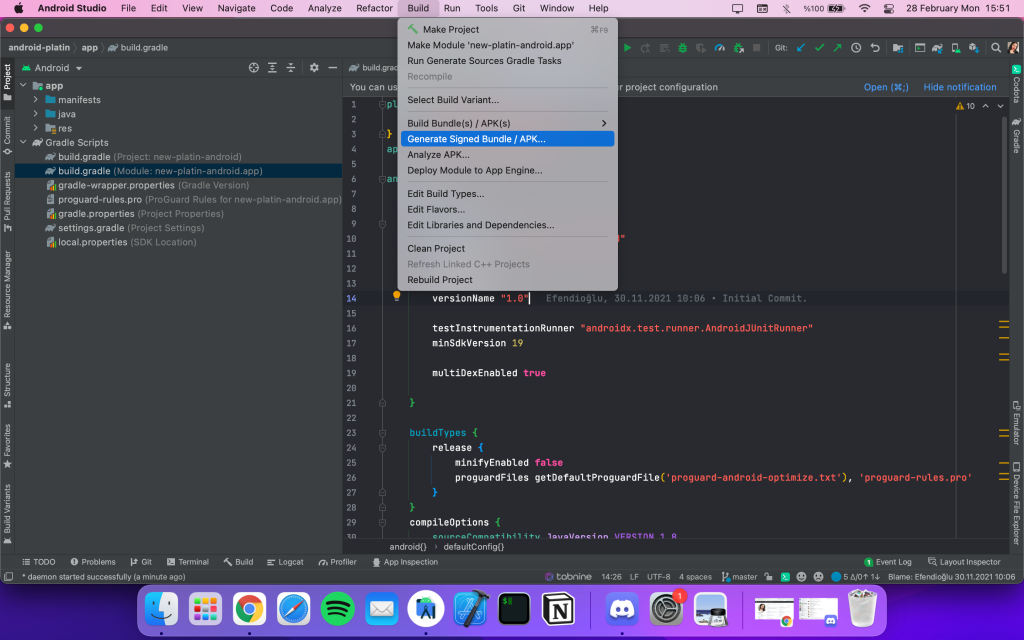Select opened file target icon in Project panel
This screenshot has width=1024, height=640.
(x=253, y=68)
